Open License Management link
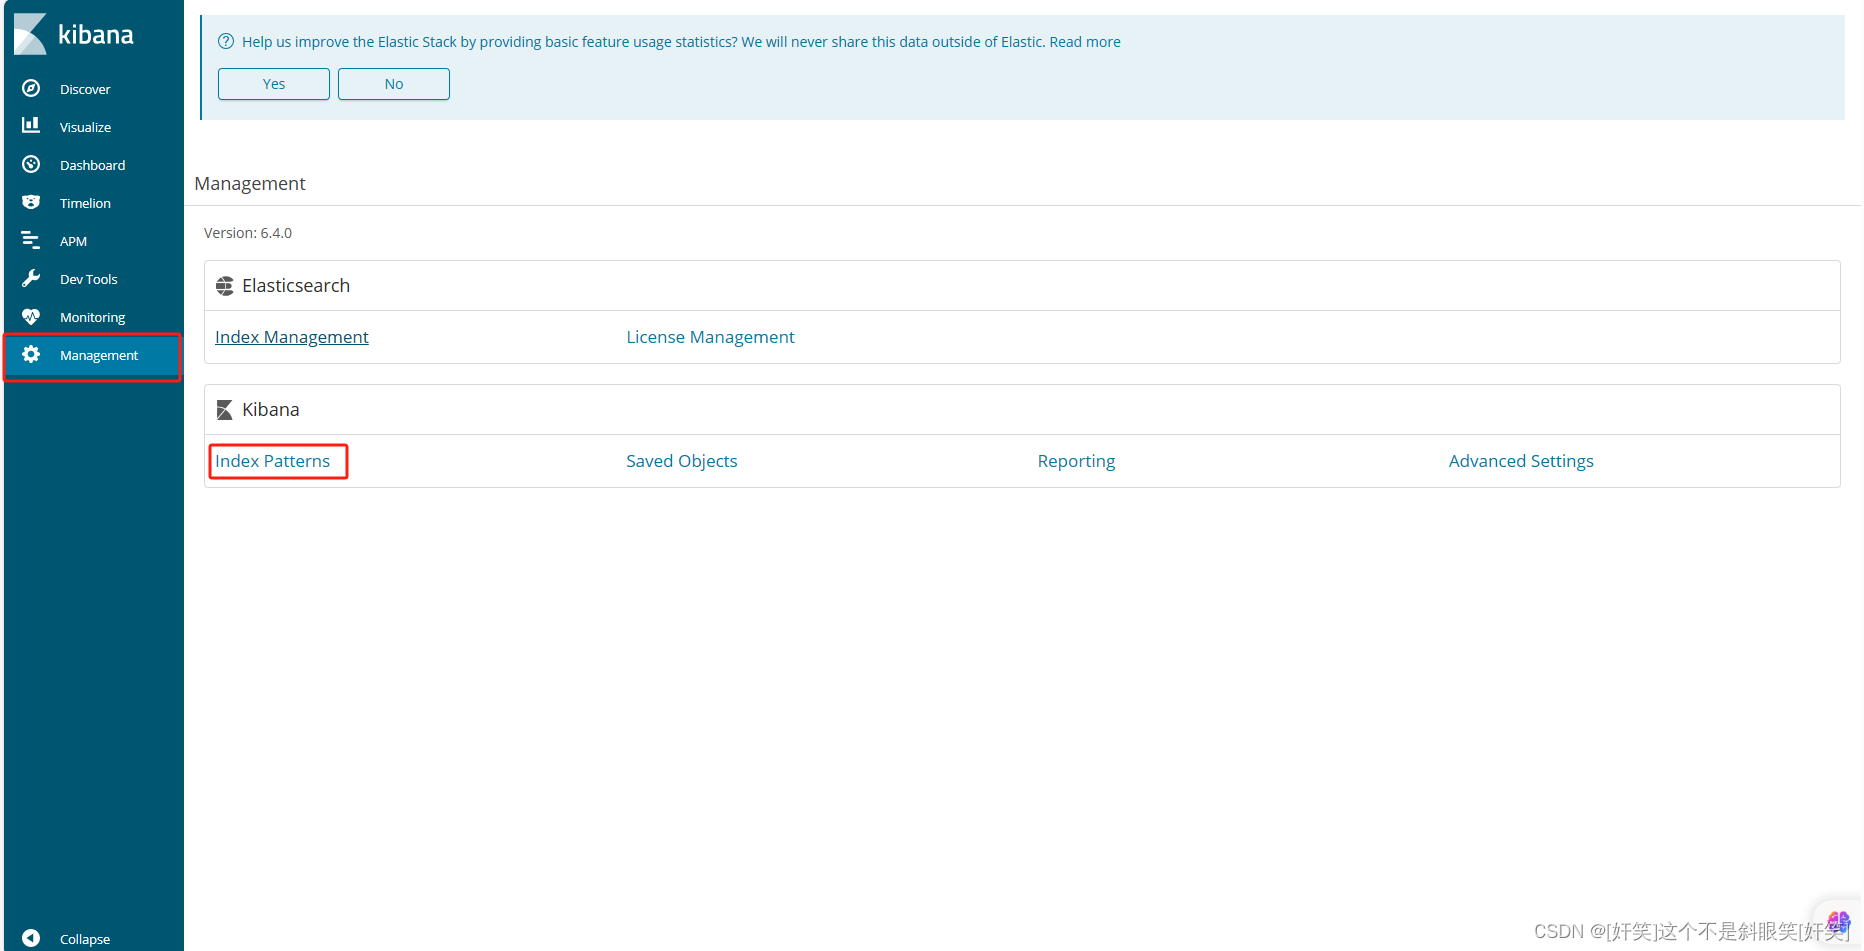This screenshot has width=1864, height=951. 710,337
